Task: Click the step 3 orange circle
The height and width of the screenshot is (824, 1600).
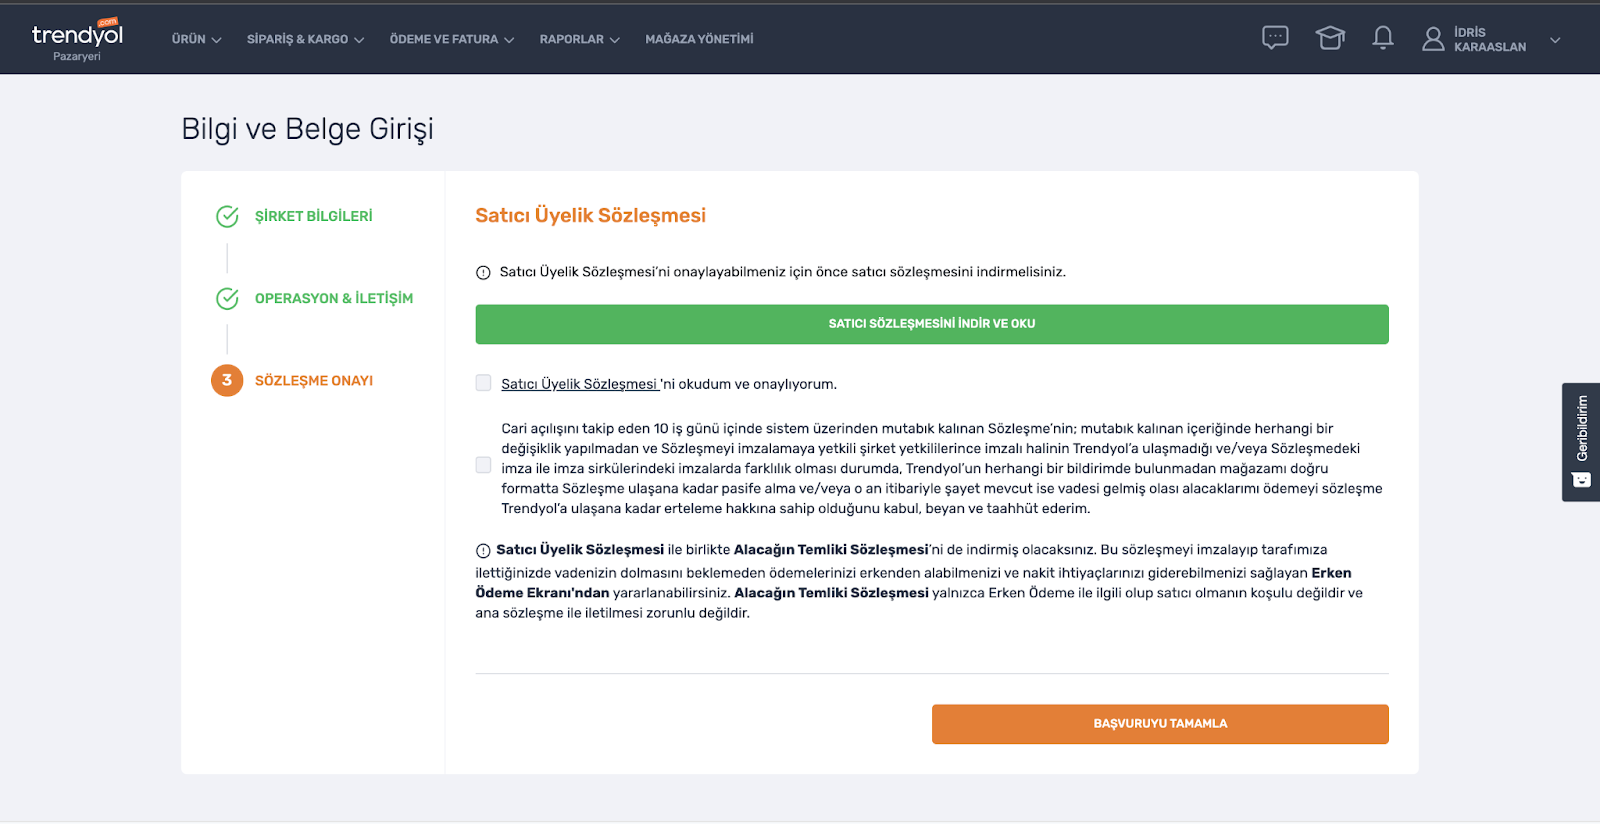Action: (x=227, y=380)
